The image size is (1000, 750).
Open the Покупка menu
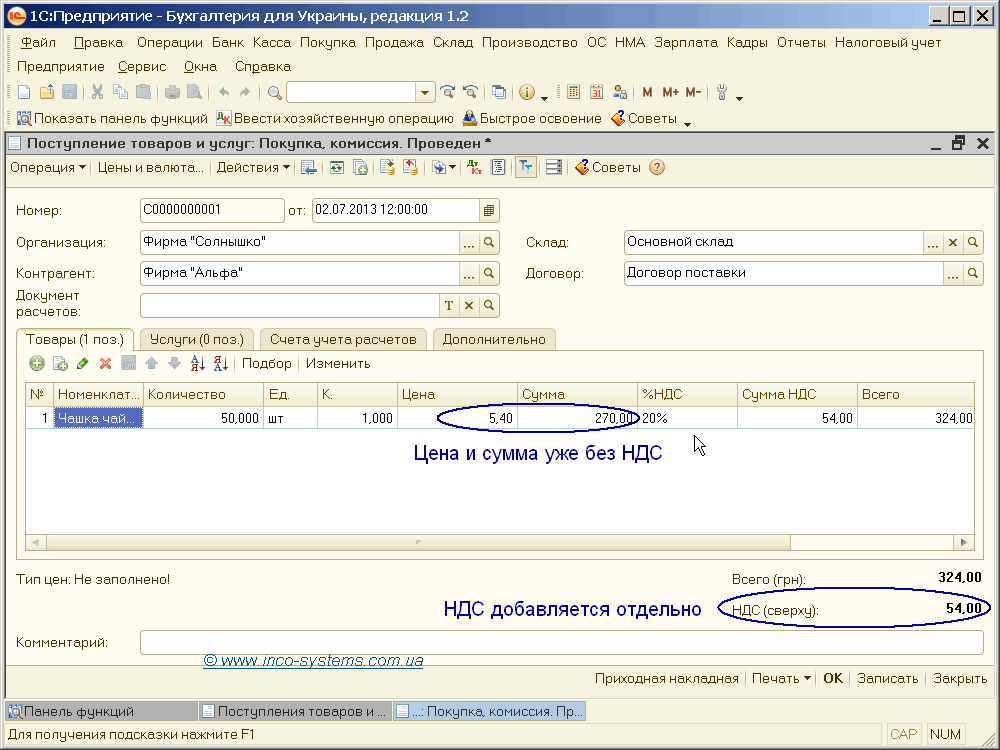pyautogui.click(x=328, y=43)
